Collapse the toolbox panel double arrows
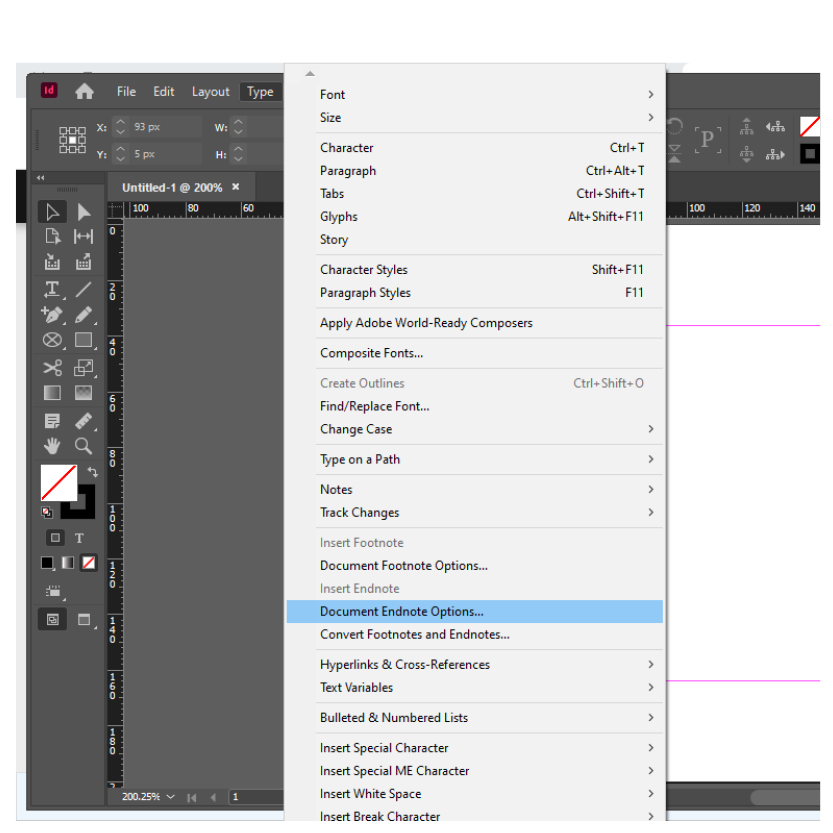This screenshot has height=833, width=833. 40,177
